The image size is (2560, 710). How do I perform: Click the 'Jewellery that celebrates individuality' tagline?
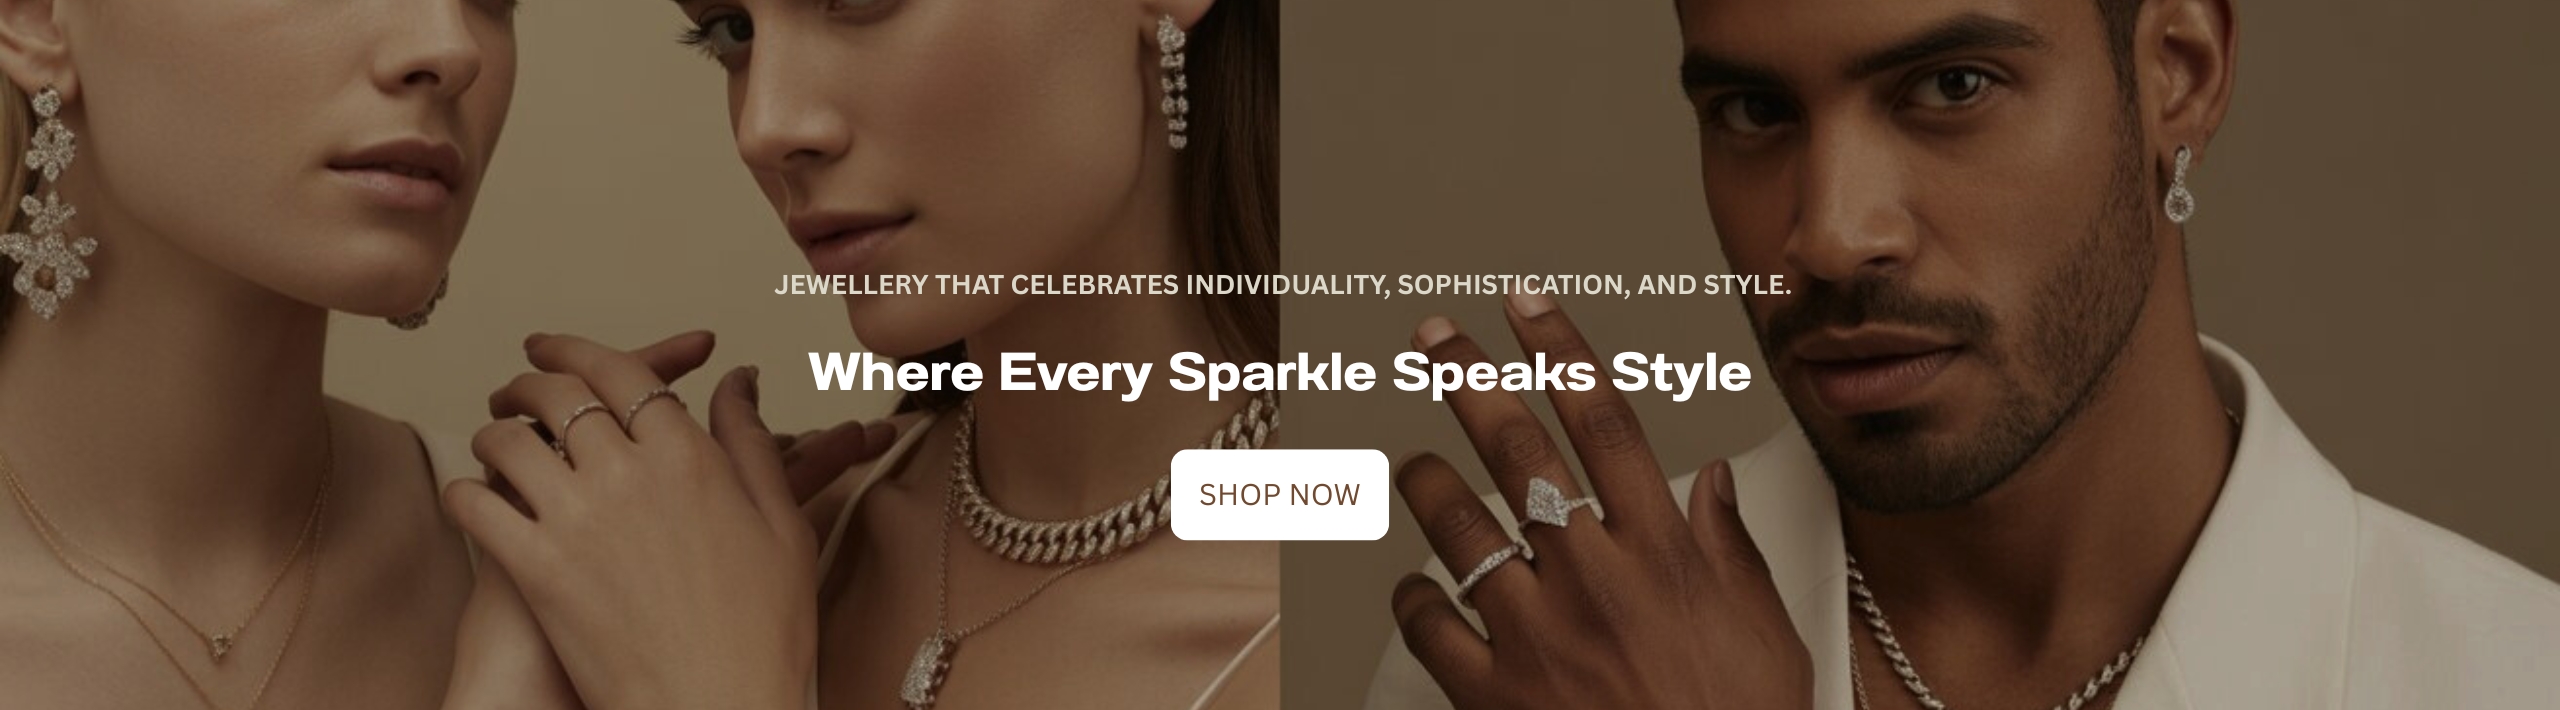click(1282, 285)
